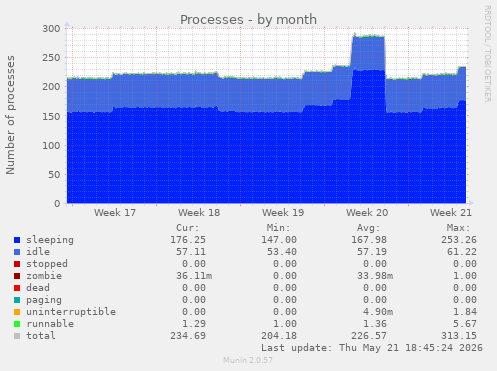Click the 'Avg:' column header
This screenshot has width=497, height=371.
[x=369, y=228]
